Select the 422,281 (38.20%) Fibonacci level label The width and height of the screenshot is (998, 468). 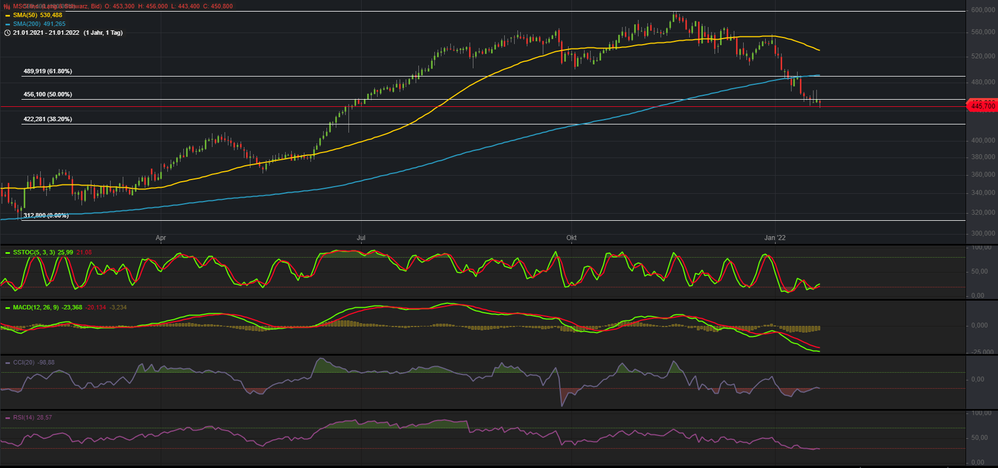pos(47,119)
